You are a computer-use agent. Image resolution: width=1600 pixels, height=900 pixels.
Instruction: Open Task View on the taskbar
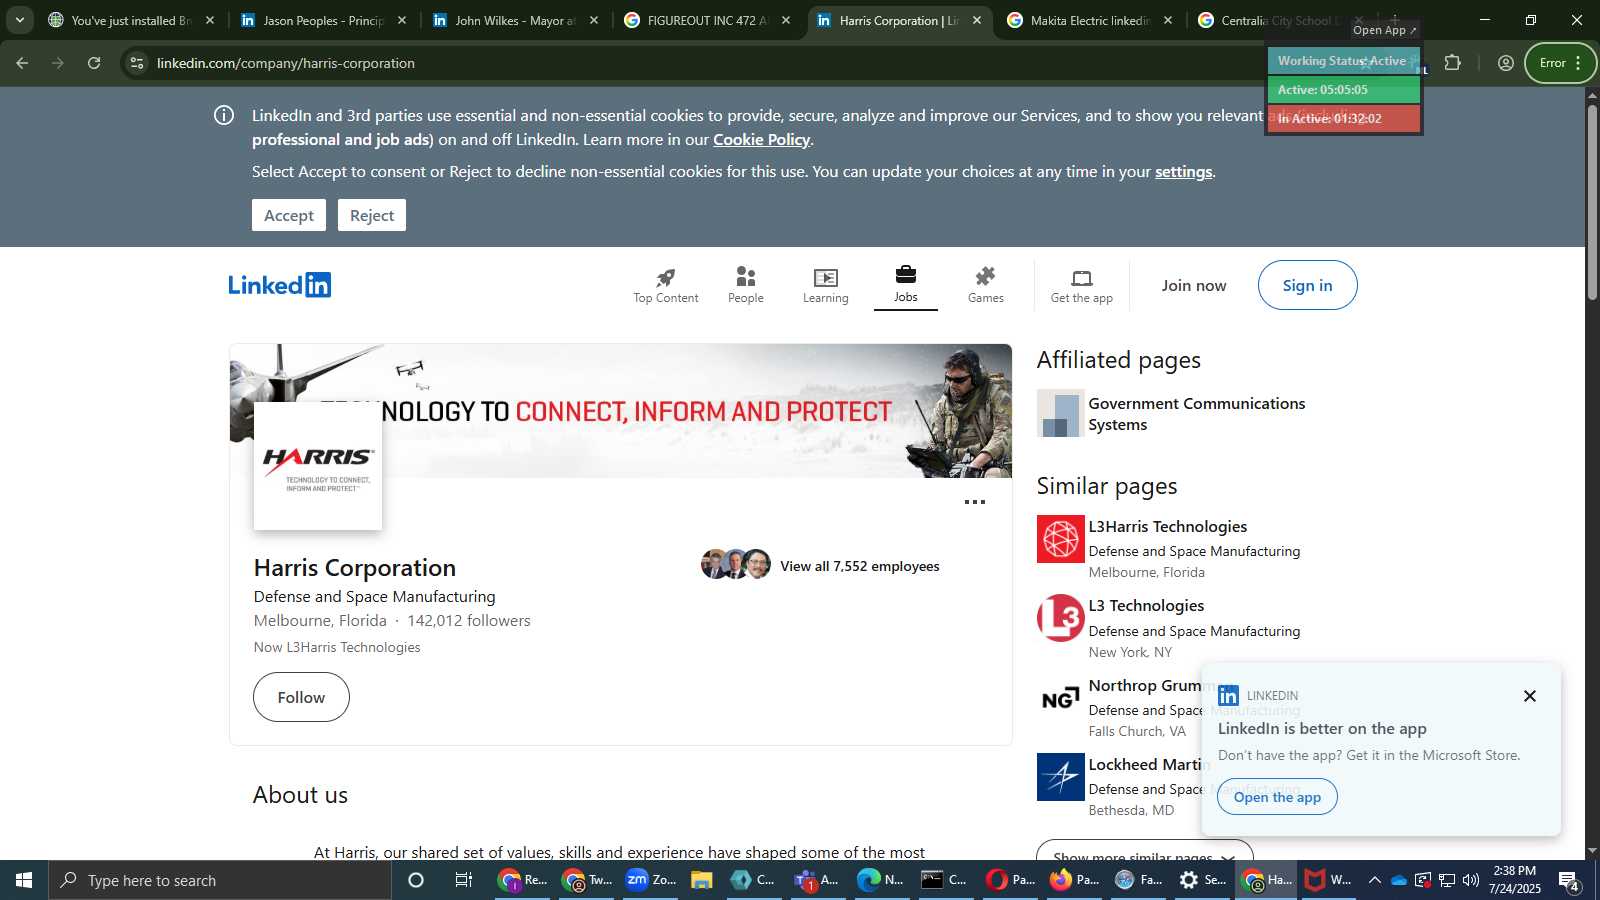click(x=464, y=880)
